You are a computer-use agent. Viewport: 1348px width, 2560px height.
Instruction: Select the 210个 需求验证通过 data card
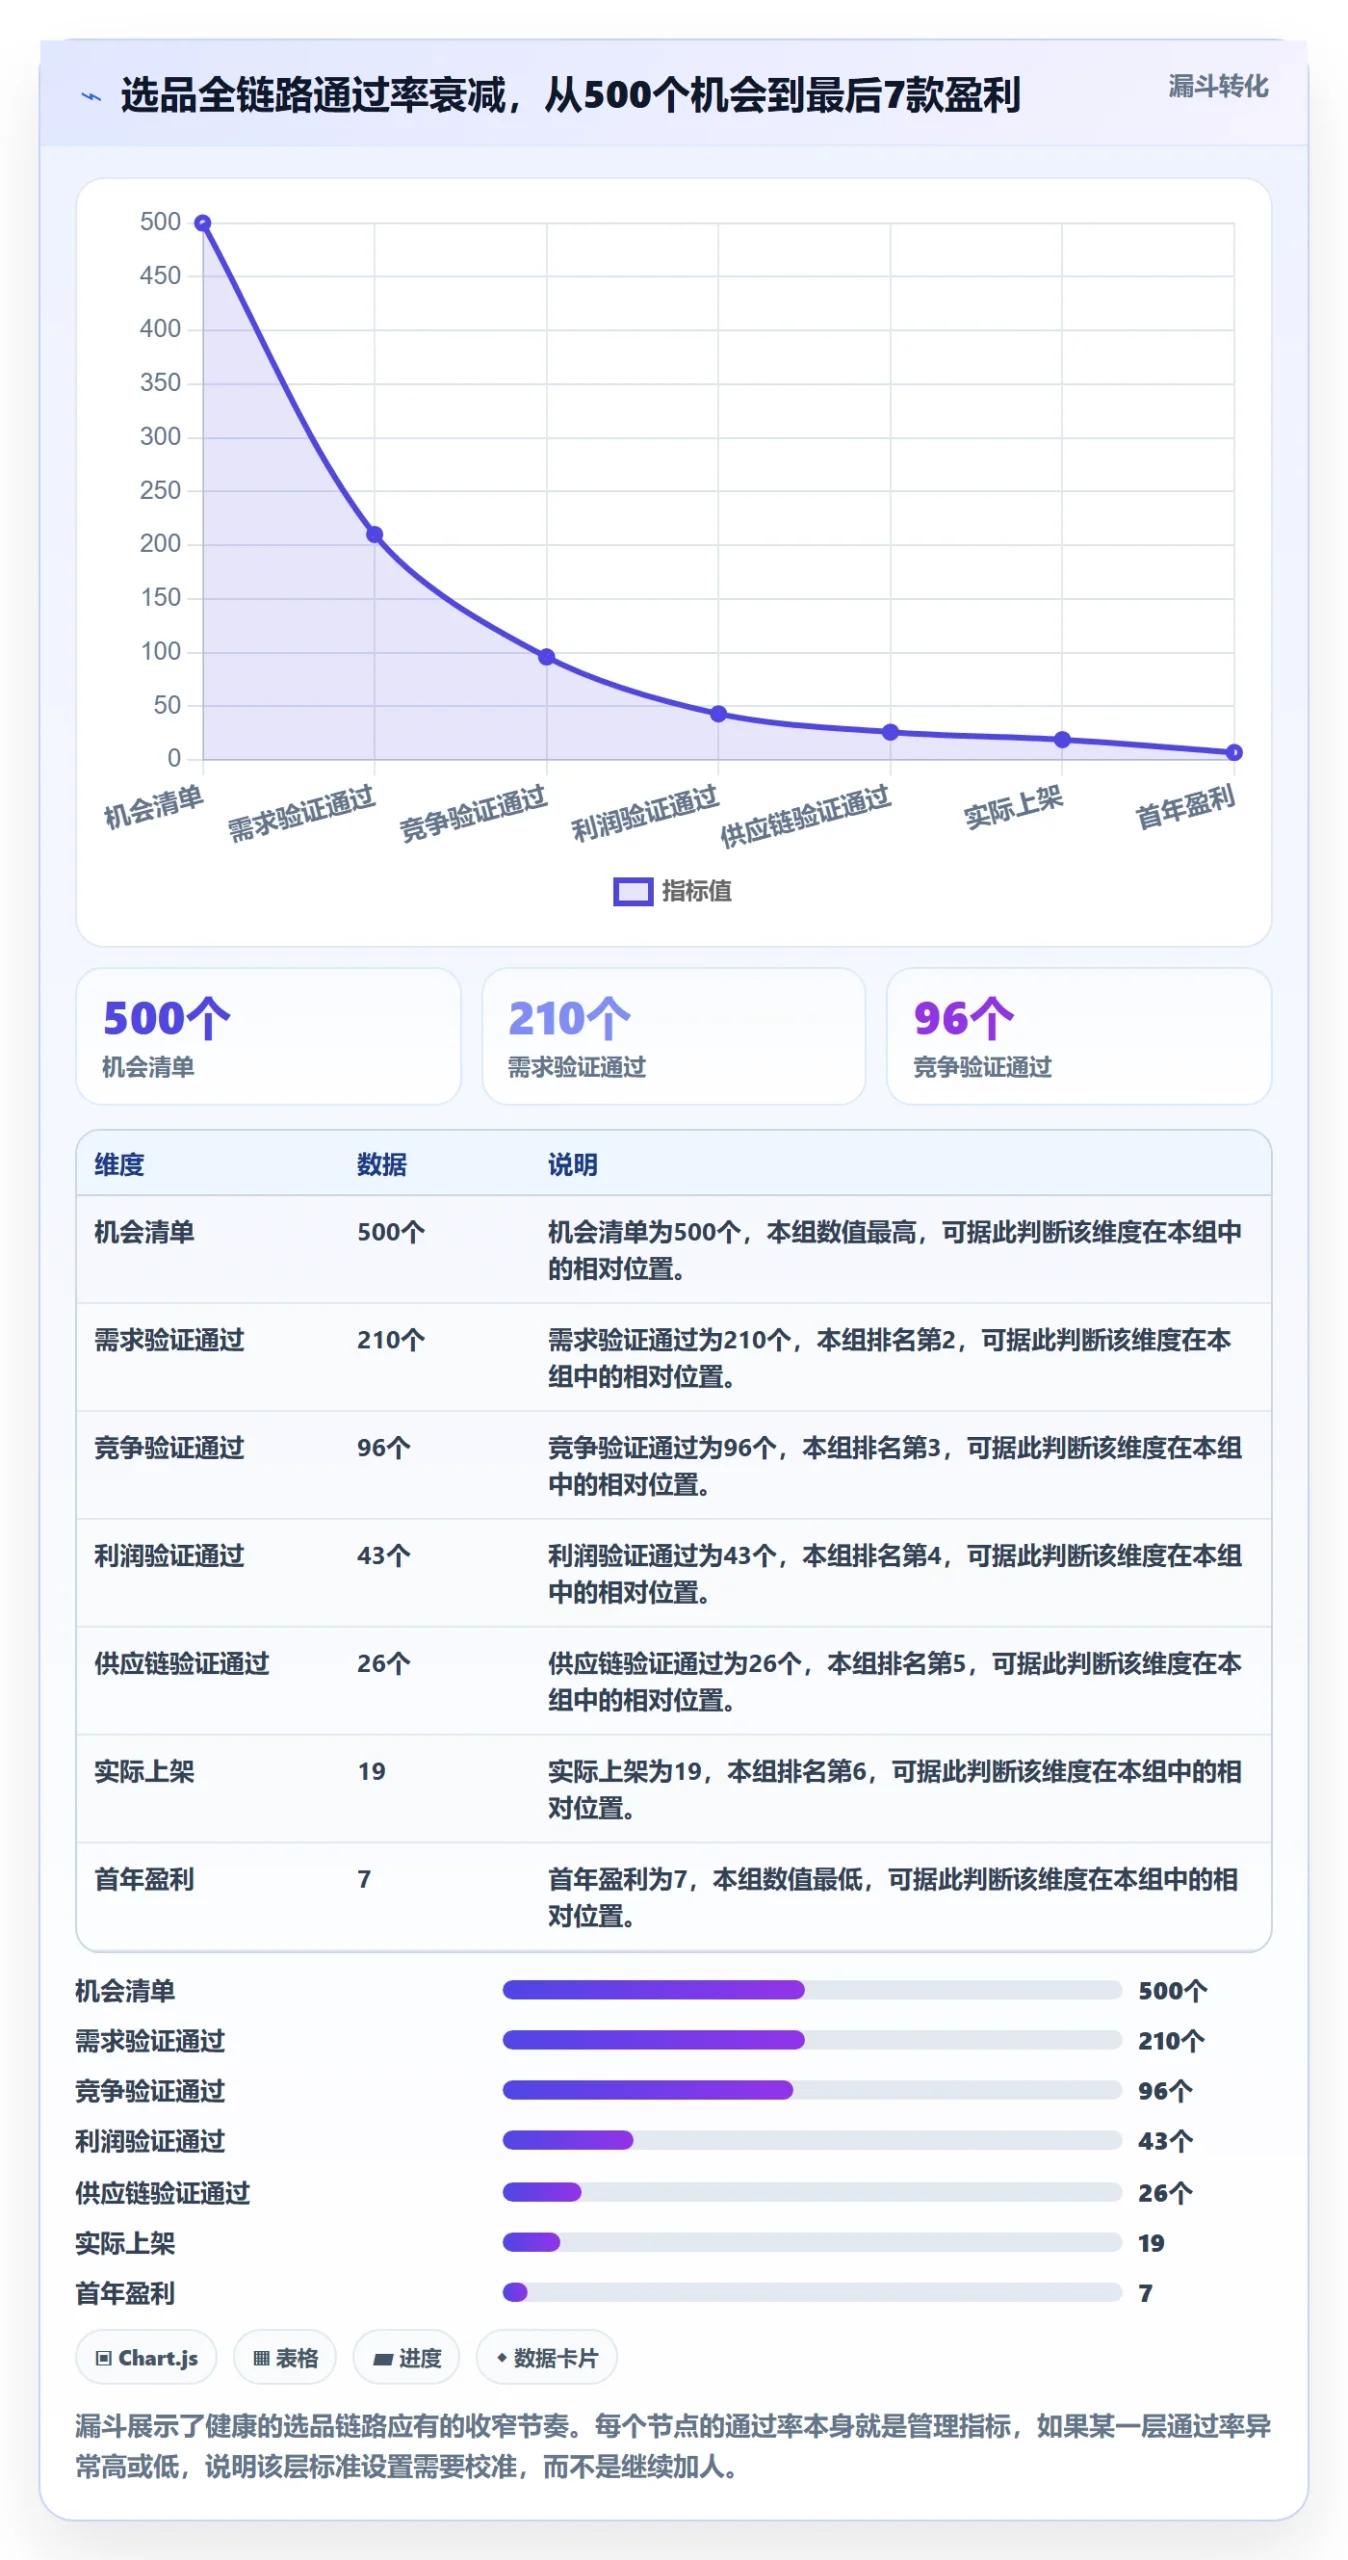click(673, 1036)
